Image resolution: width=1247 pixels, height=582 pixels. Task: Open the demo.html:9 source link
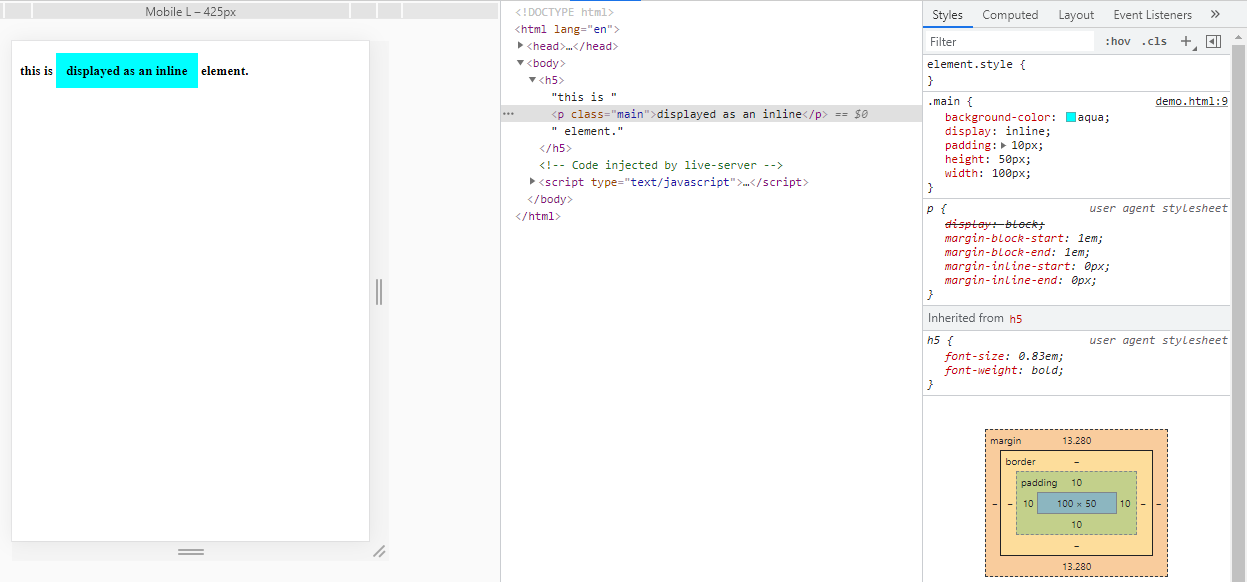1191,101
